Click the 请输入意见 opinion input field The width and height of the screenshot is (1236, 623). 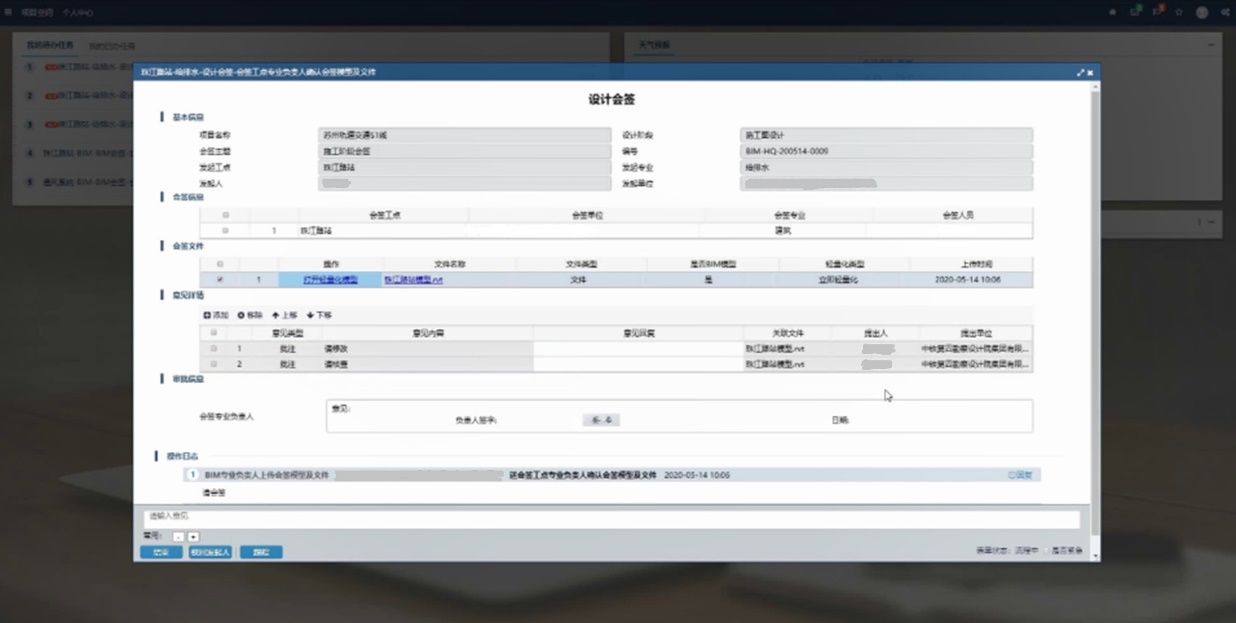coord(612,519)
